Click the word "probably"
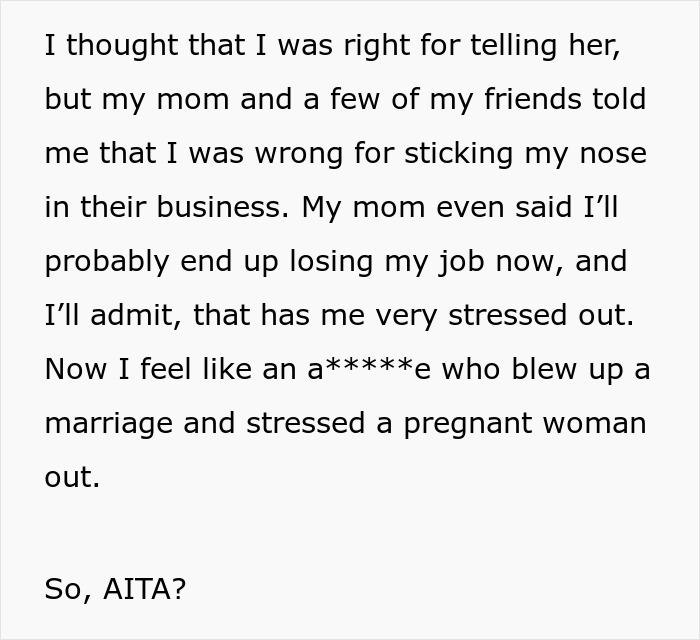This screenshot has height=640, width=700. coord(107,262)
